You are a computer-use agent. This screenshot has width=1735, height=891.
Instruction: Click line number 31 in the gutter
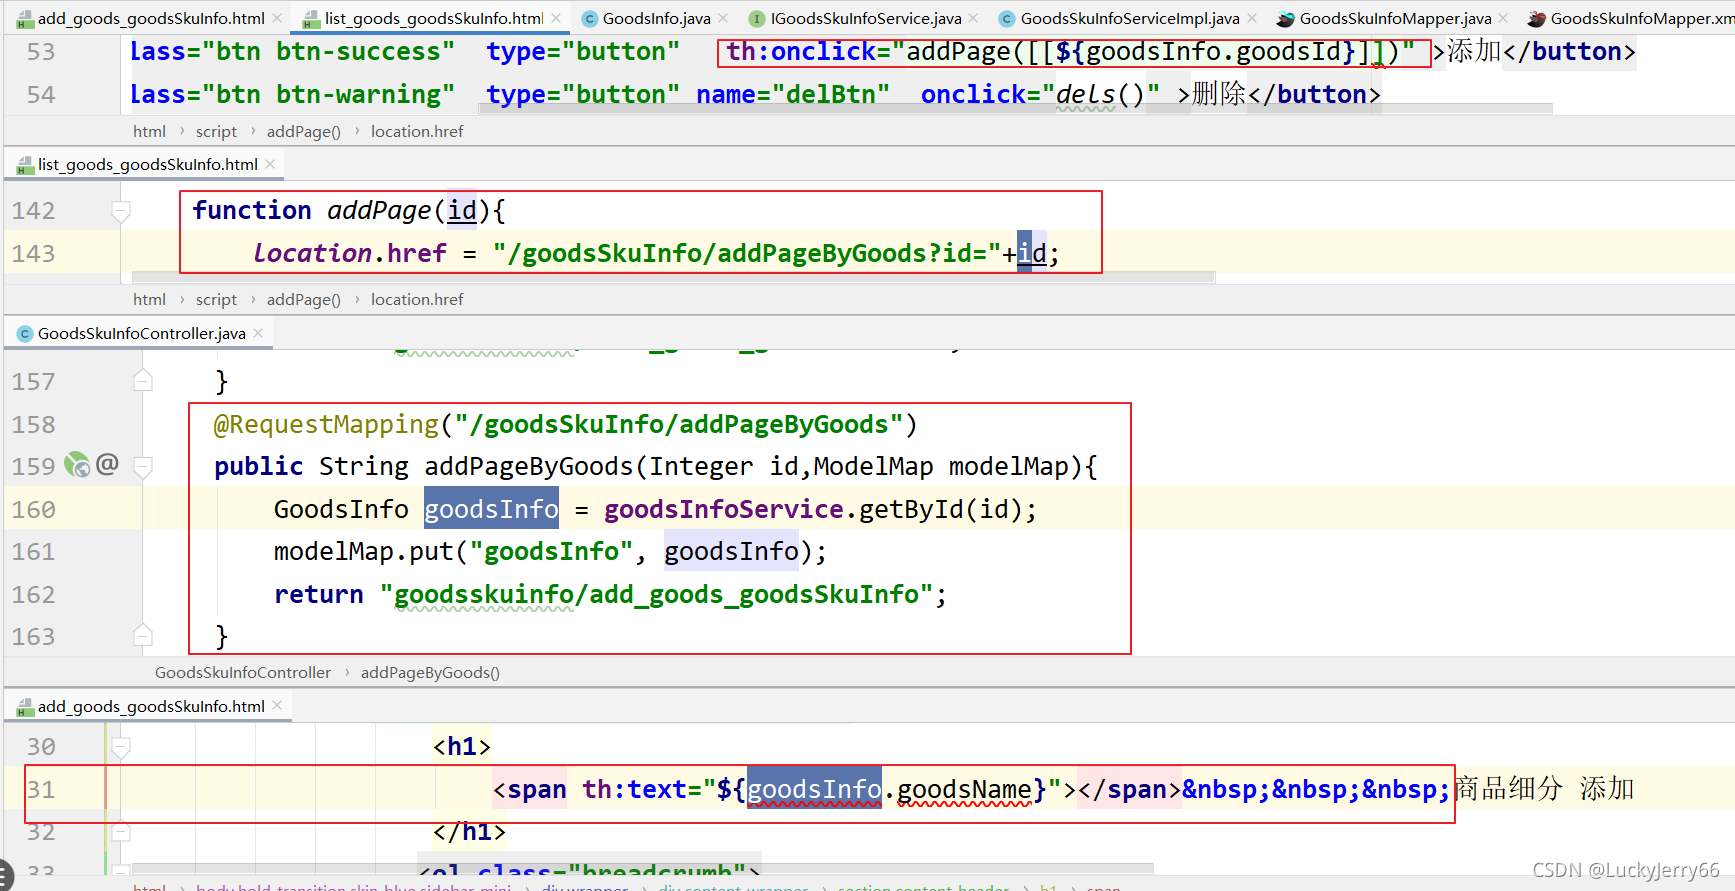pyautogui.click(x=41, y=789)
